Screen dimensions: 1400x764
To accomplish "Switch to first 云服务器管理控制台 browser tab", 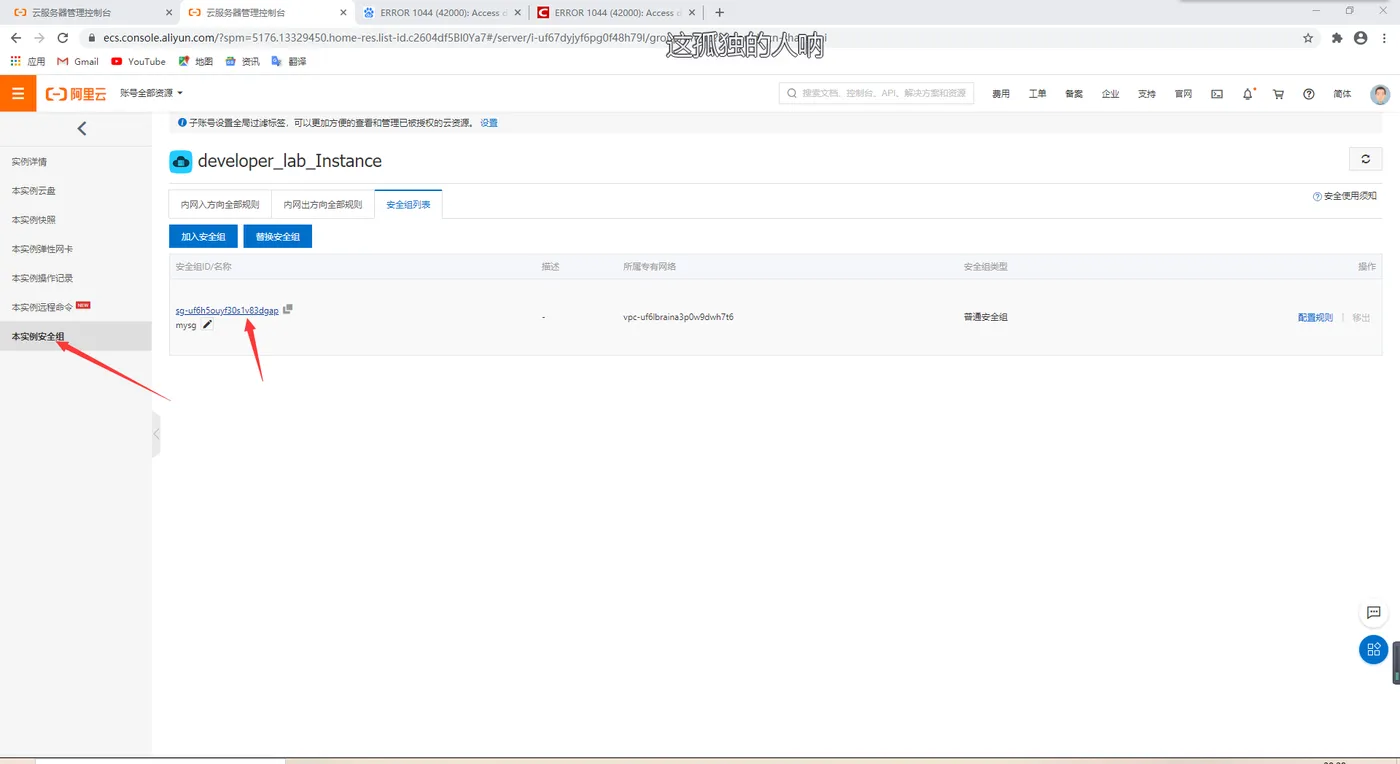I will pyautogui.click(x=90, y=13).
